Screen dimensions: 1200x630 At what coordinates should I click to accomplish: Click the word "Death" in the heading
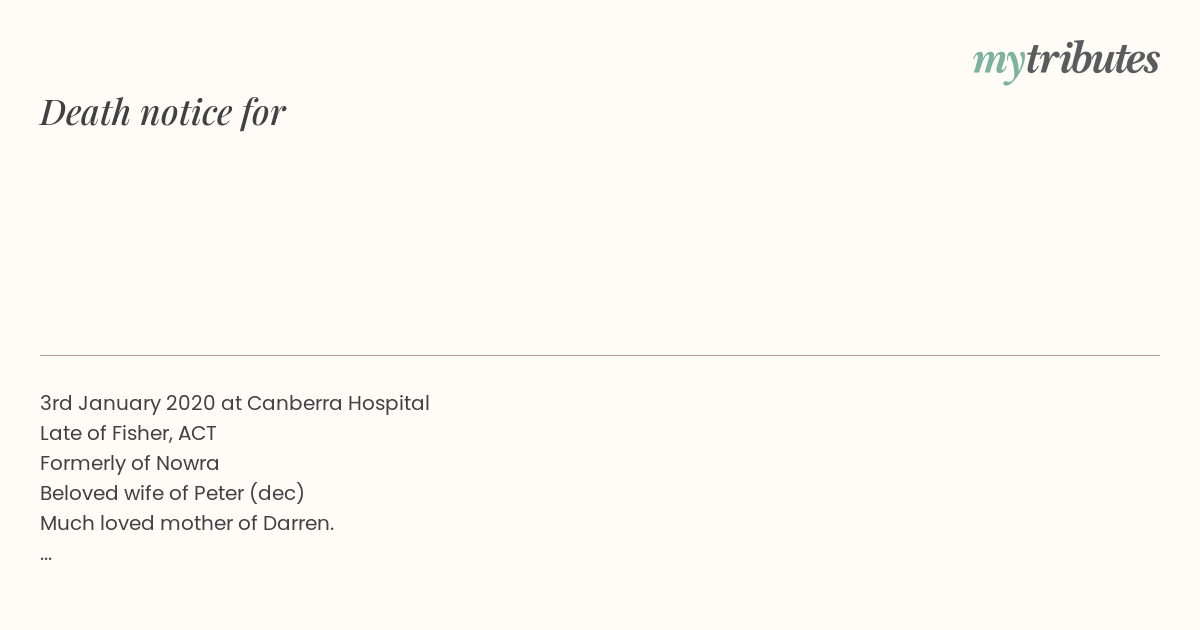[x=86, y=112]
